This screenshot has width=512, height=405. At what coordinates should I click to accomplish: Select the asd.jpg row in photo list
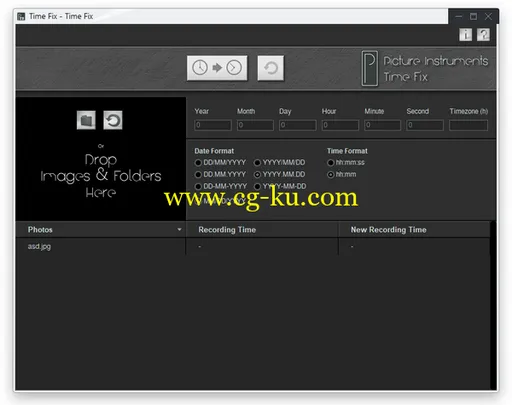click(x=253, y=247)
